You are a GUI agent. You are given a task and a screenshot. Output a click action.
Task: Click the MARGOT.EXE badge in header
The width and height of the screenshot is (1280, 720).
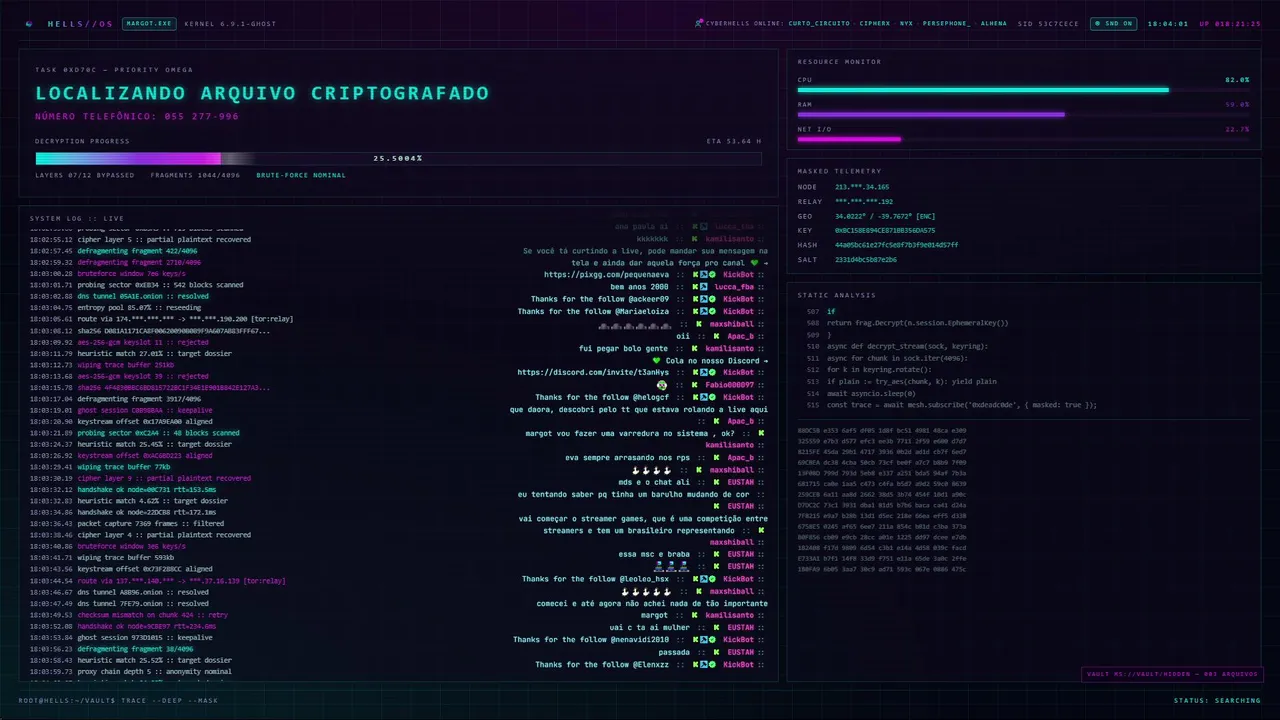pos(147,23)
